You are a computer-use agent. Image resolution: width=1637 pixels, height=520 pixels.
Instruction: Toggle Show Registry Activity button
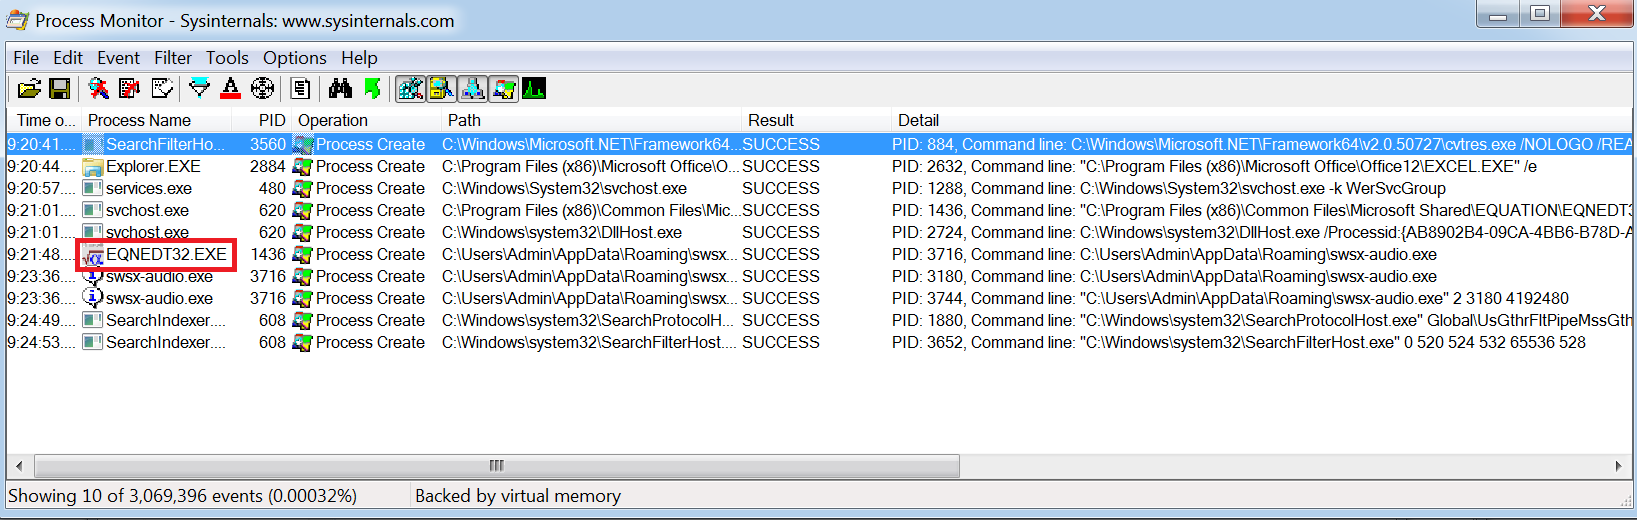tap(410, 89)
